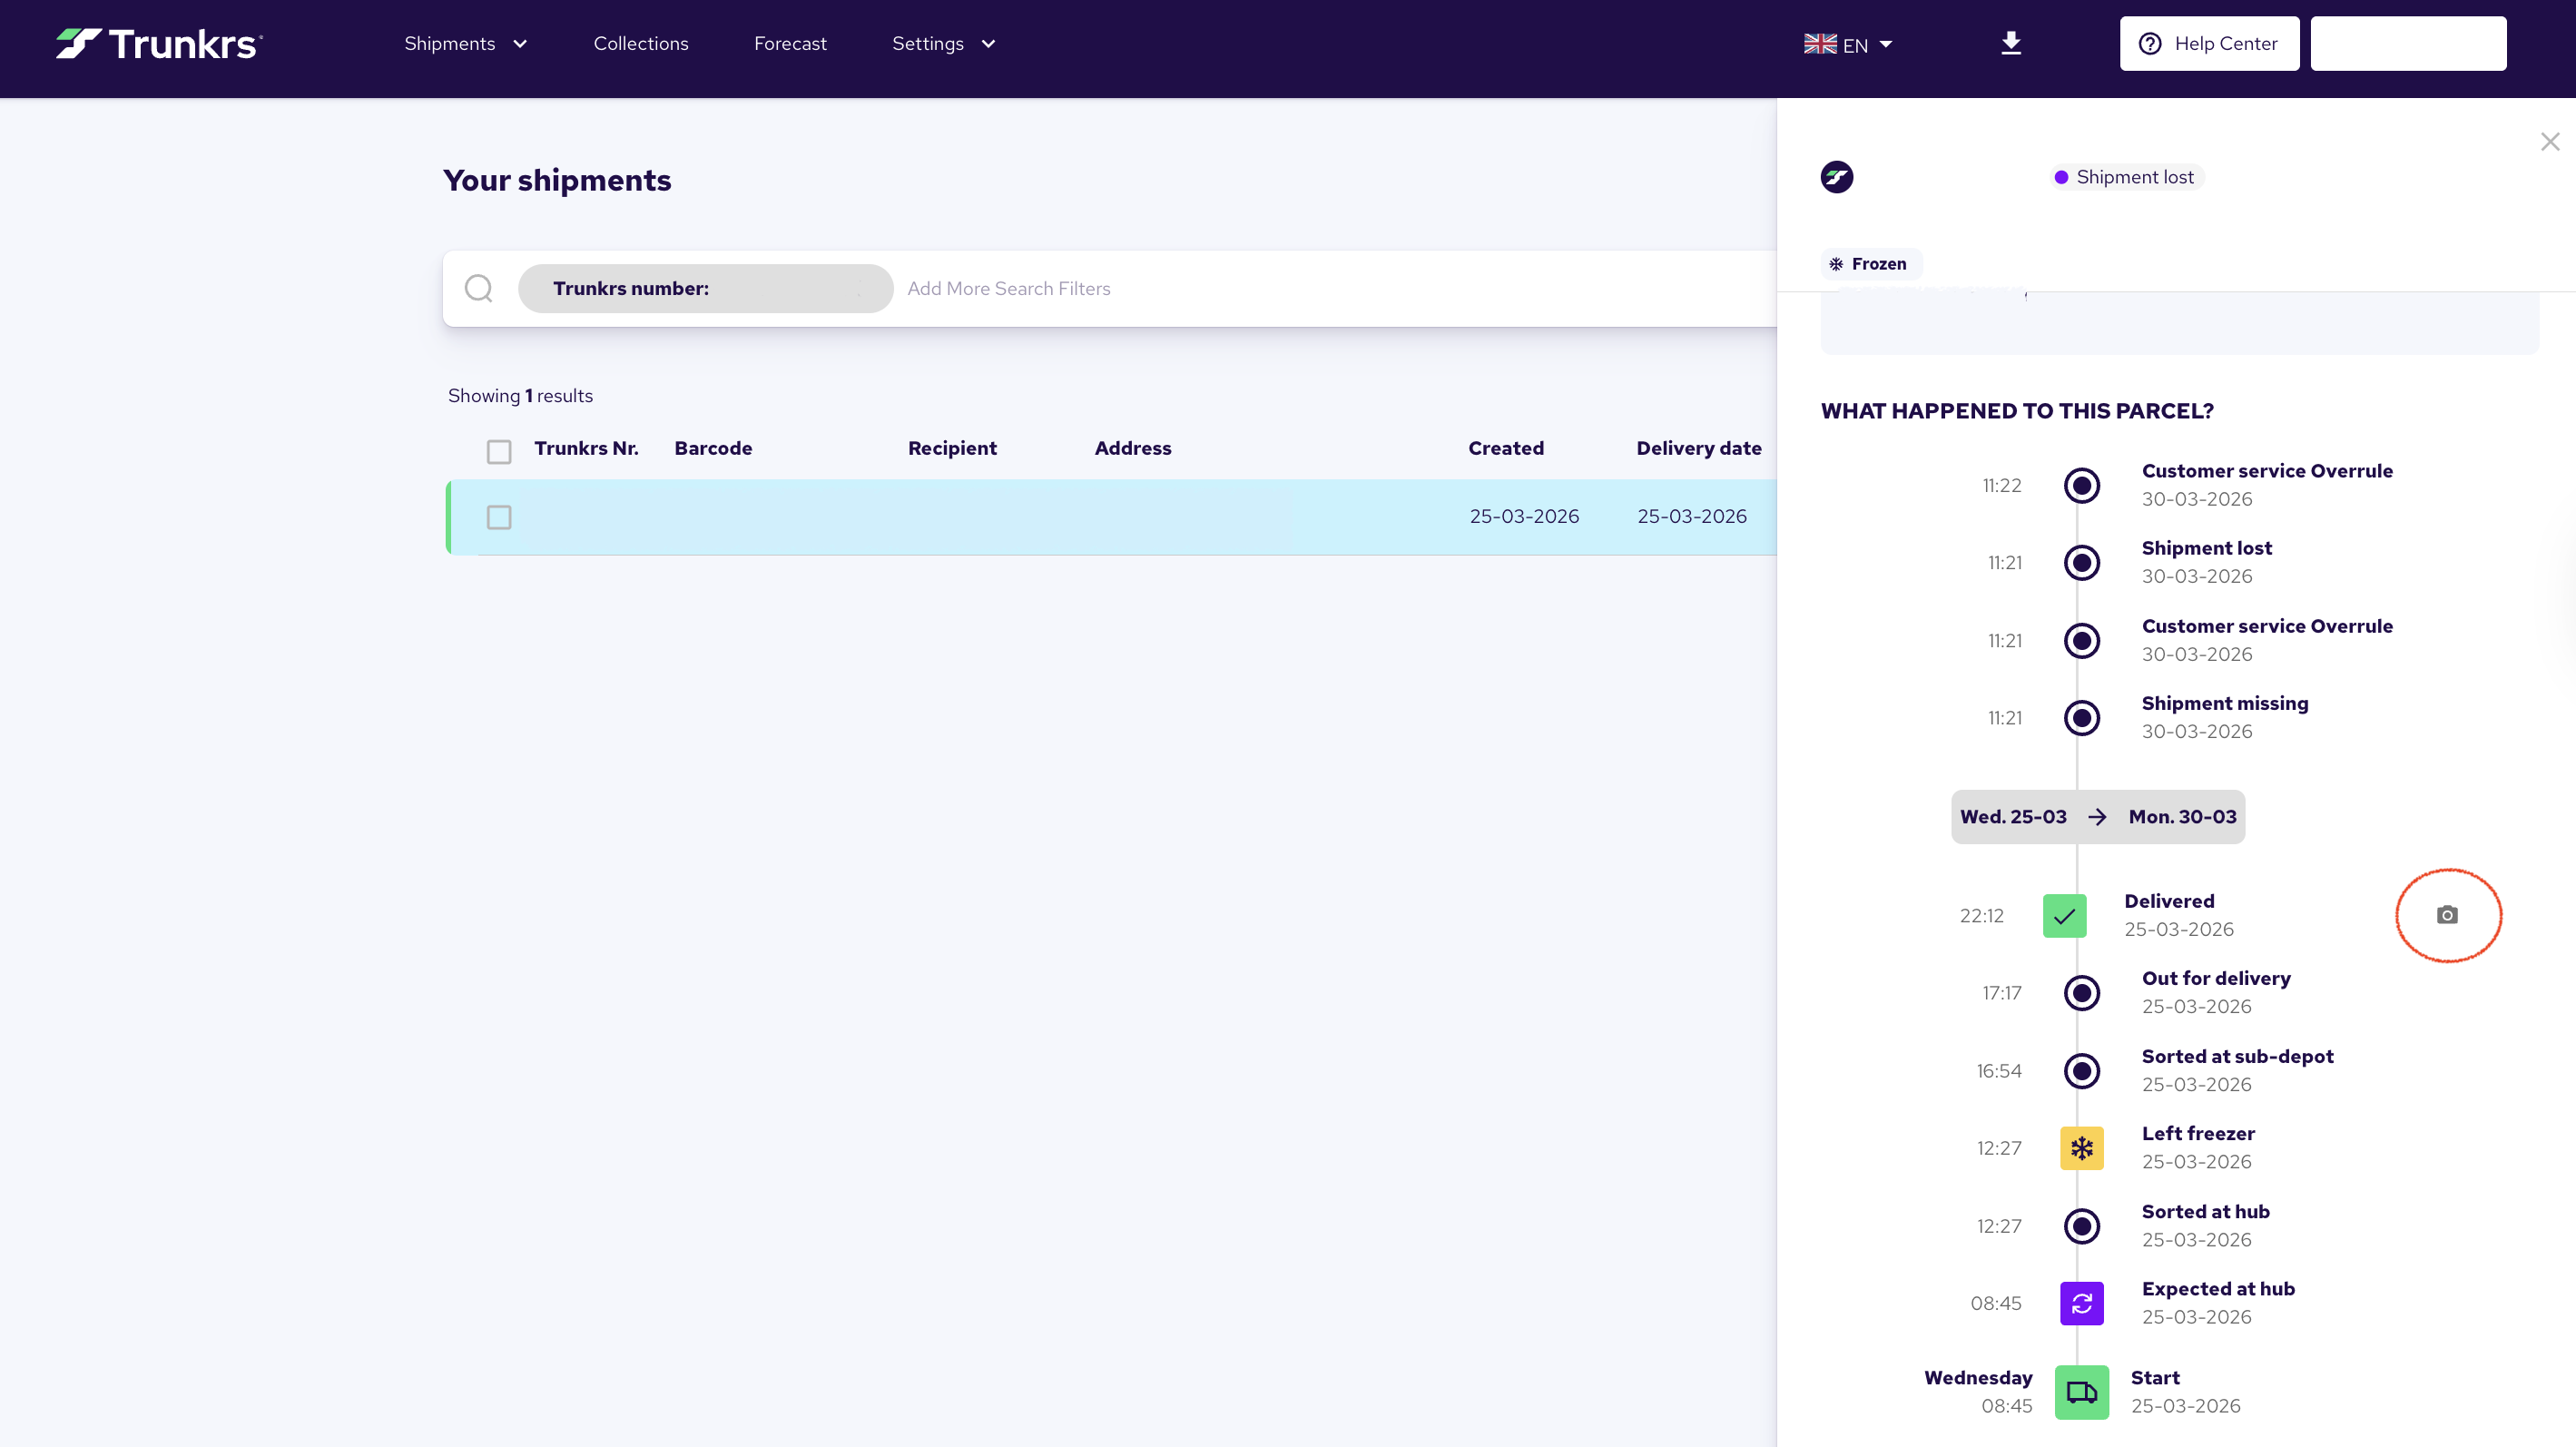Image resolution: width=2576 pixels, height=1447 pixels.
Task: Click the Left freezer event label
Action: [x=2198, y=1133]
